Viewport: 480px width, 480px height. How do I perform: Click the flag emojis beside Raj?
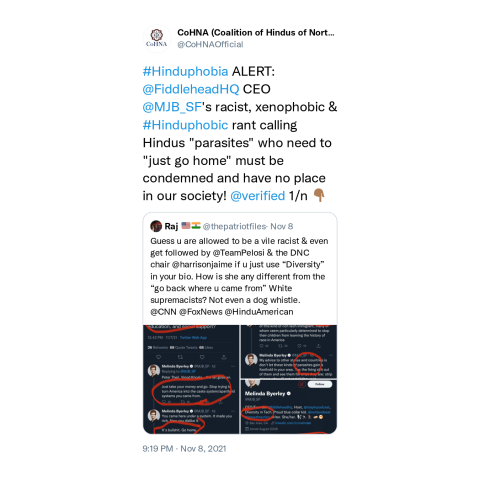point(191,226)
